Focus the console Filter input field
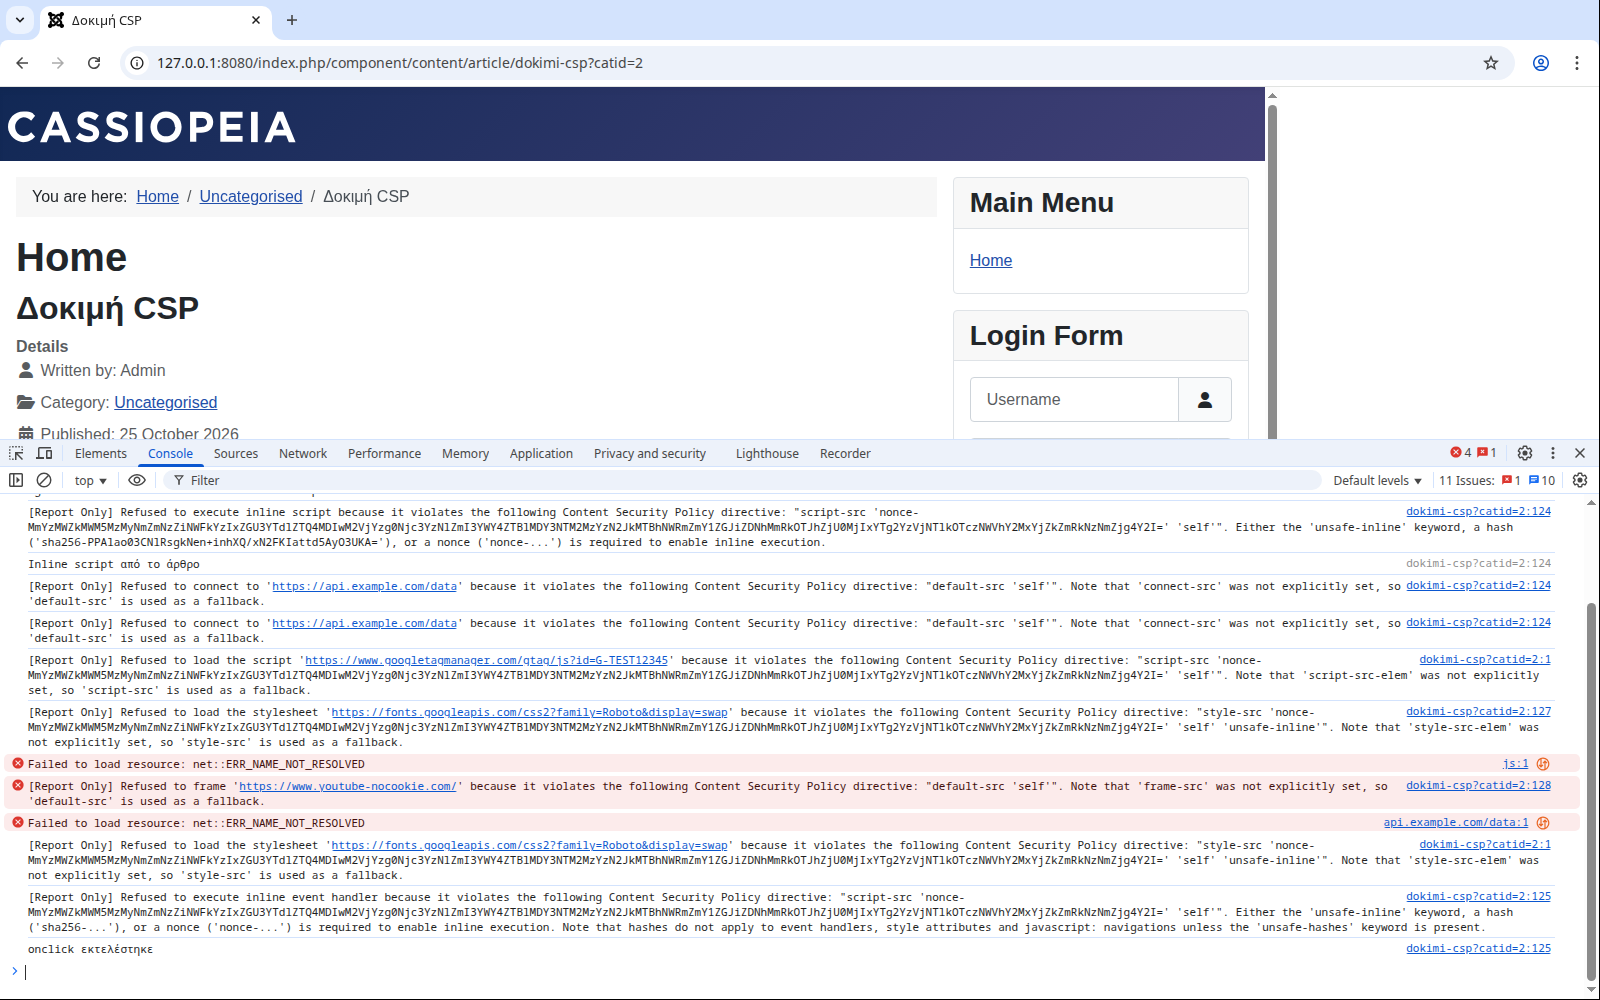 pyautogui.click(x=740, y=481)
